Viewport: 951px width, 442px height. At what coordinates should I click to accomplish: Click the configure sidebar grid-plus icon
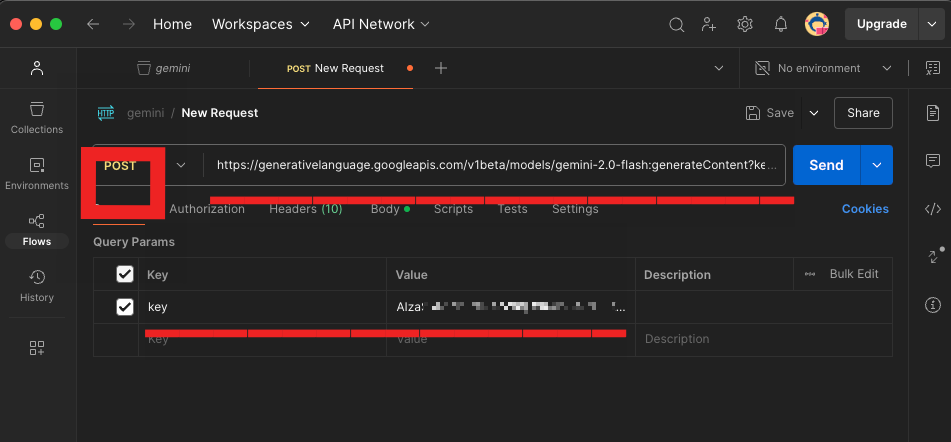point(37,347)
